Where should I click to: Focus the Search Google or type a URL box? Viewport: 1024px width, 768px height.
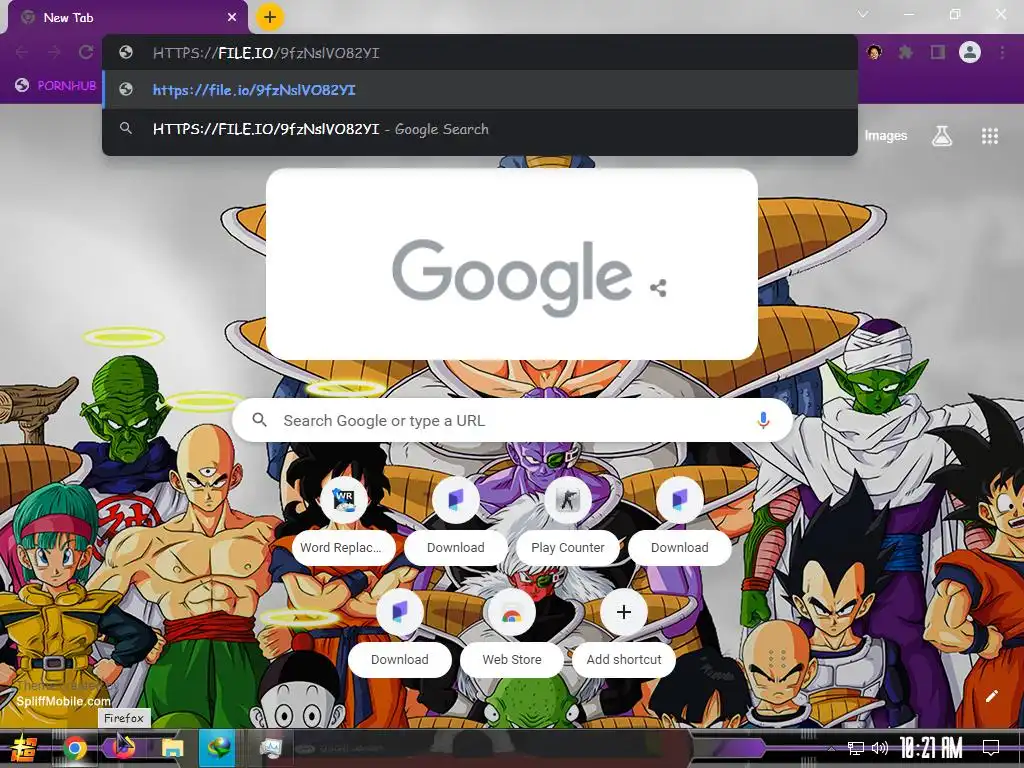pos(513,421)
